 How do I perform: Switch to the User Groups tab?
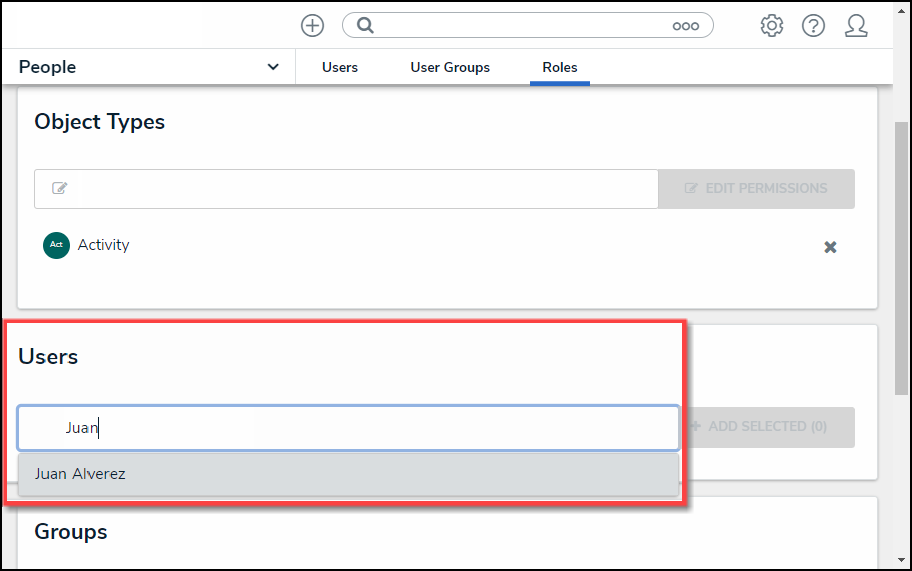click(450, 67)
